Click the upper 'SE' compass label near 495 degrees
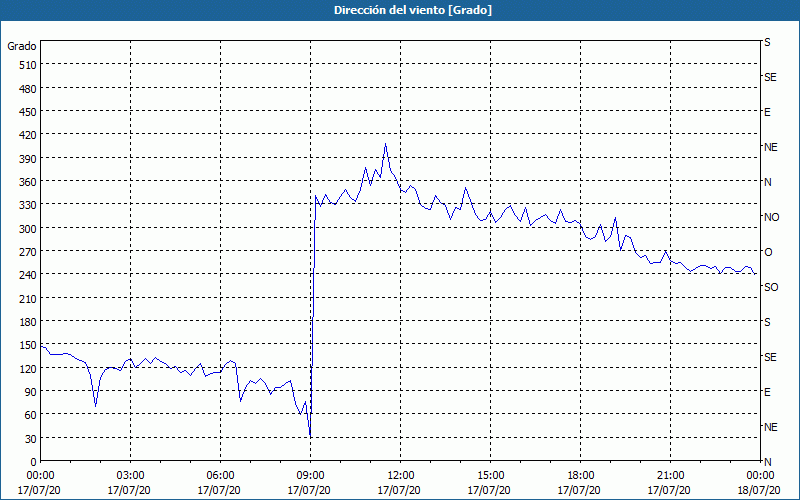The height and width of the screenshot is (500, 800). point(770,77)
